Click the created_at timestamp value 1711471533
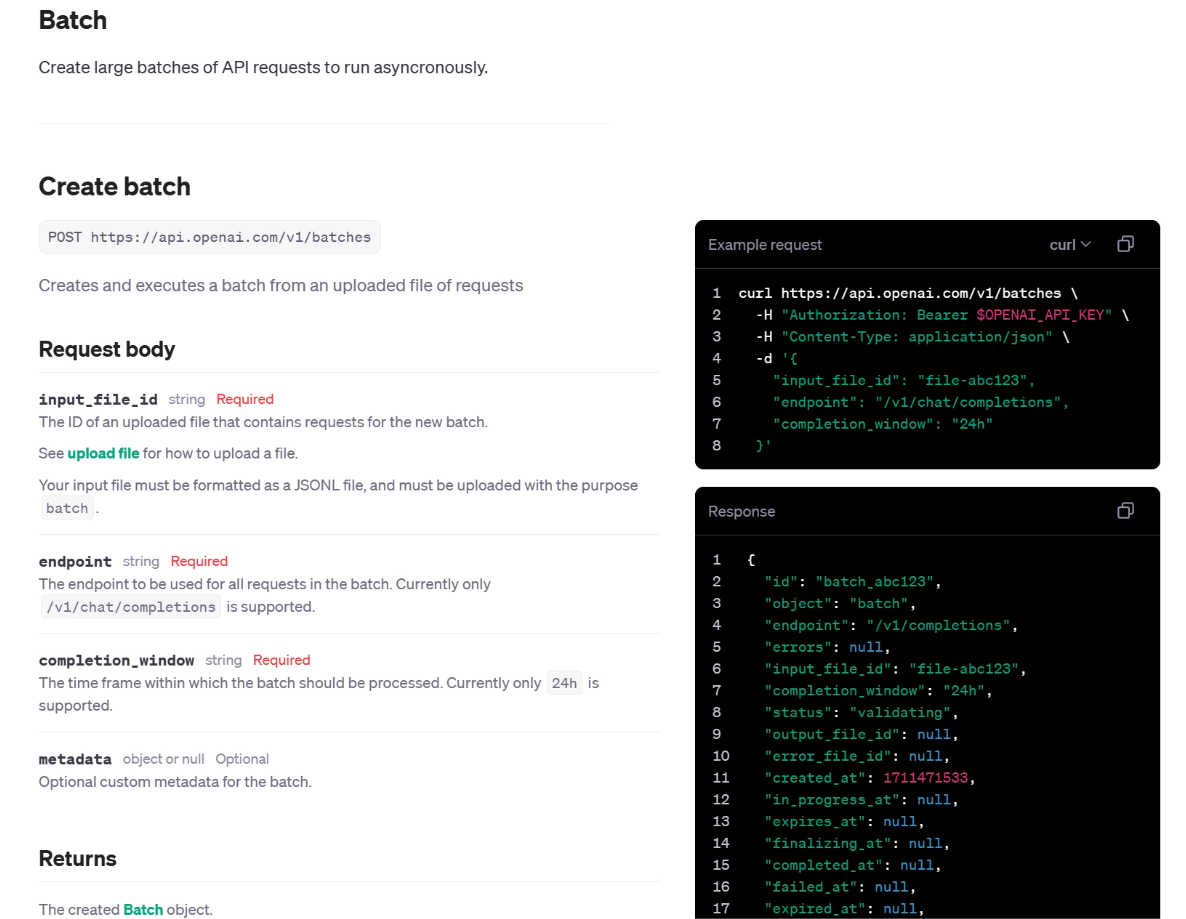 [x=927, y=778]
